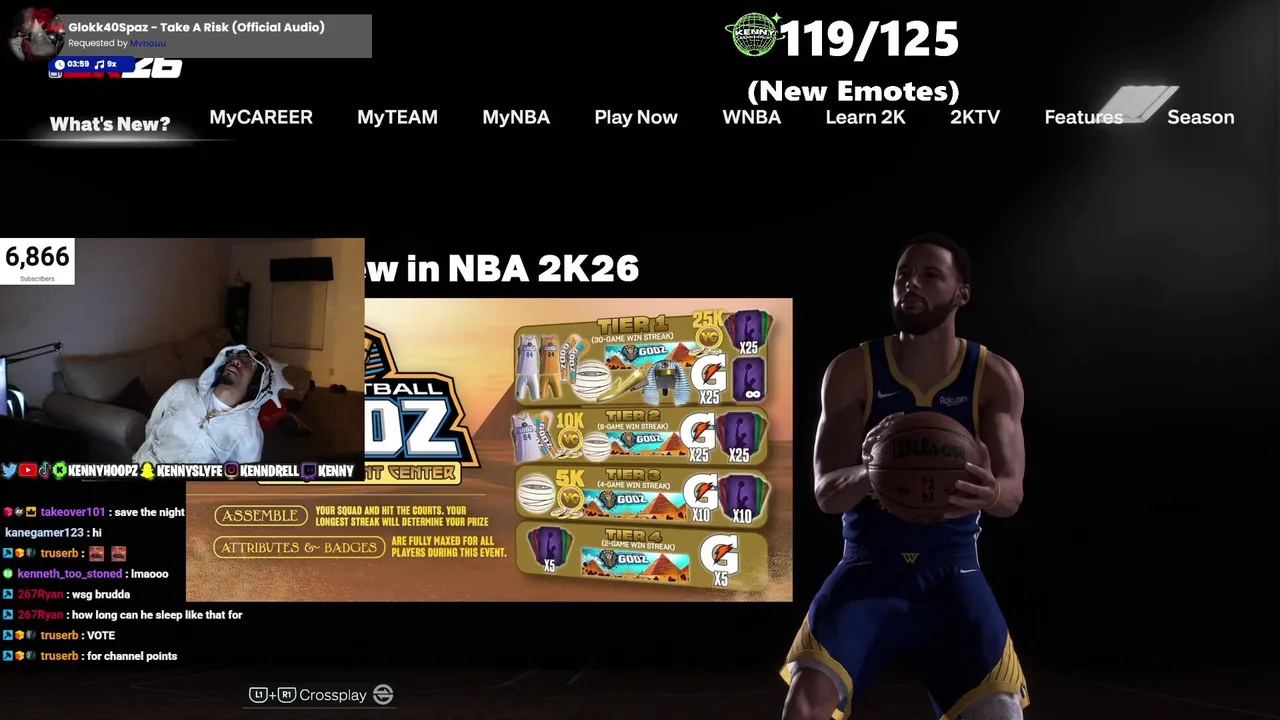1280x720 pixels.
Task: Click truserb's 'for channel points' message
Action: point(132,656)
